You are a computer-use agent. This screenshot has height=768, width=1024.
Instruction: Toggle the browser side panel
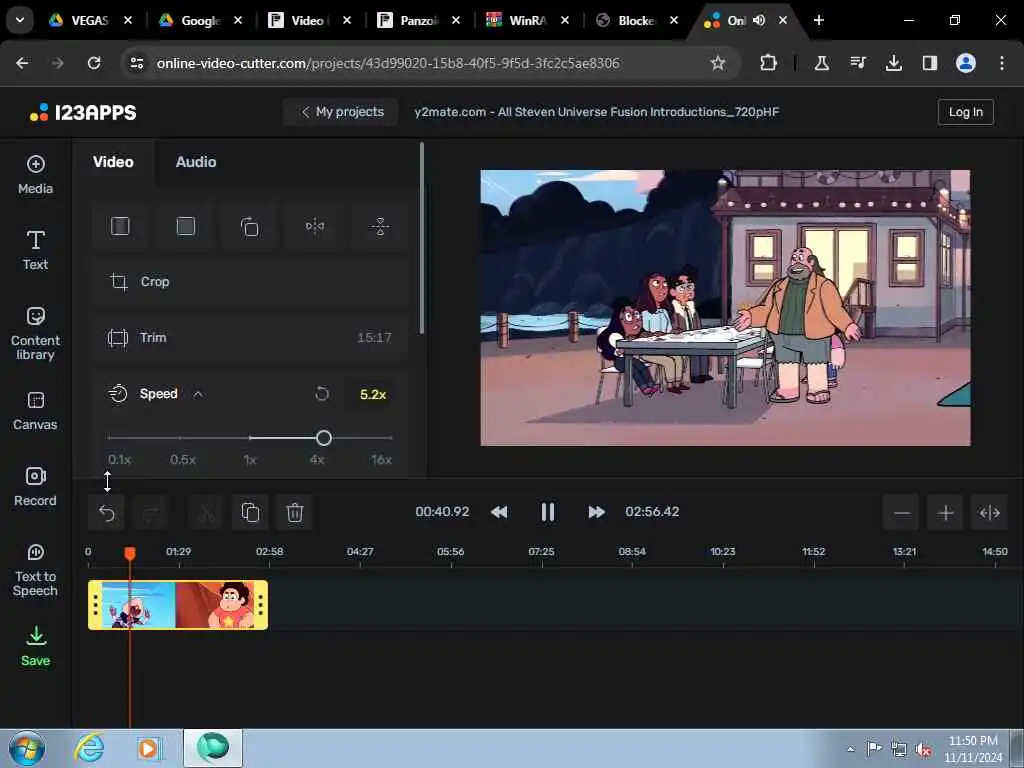929,63
